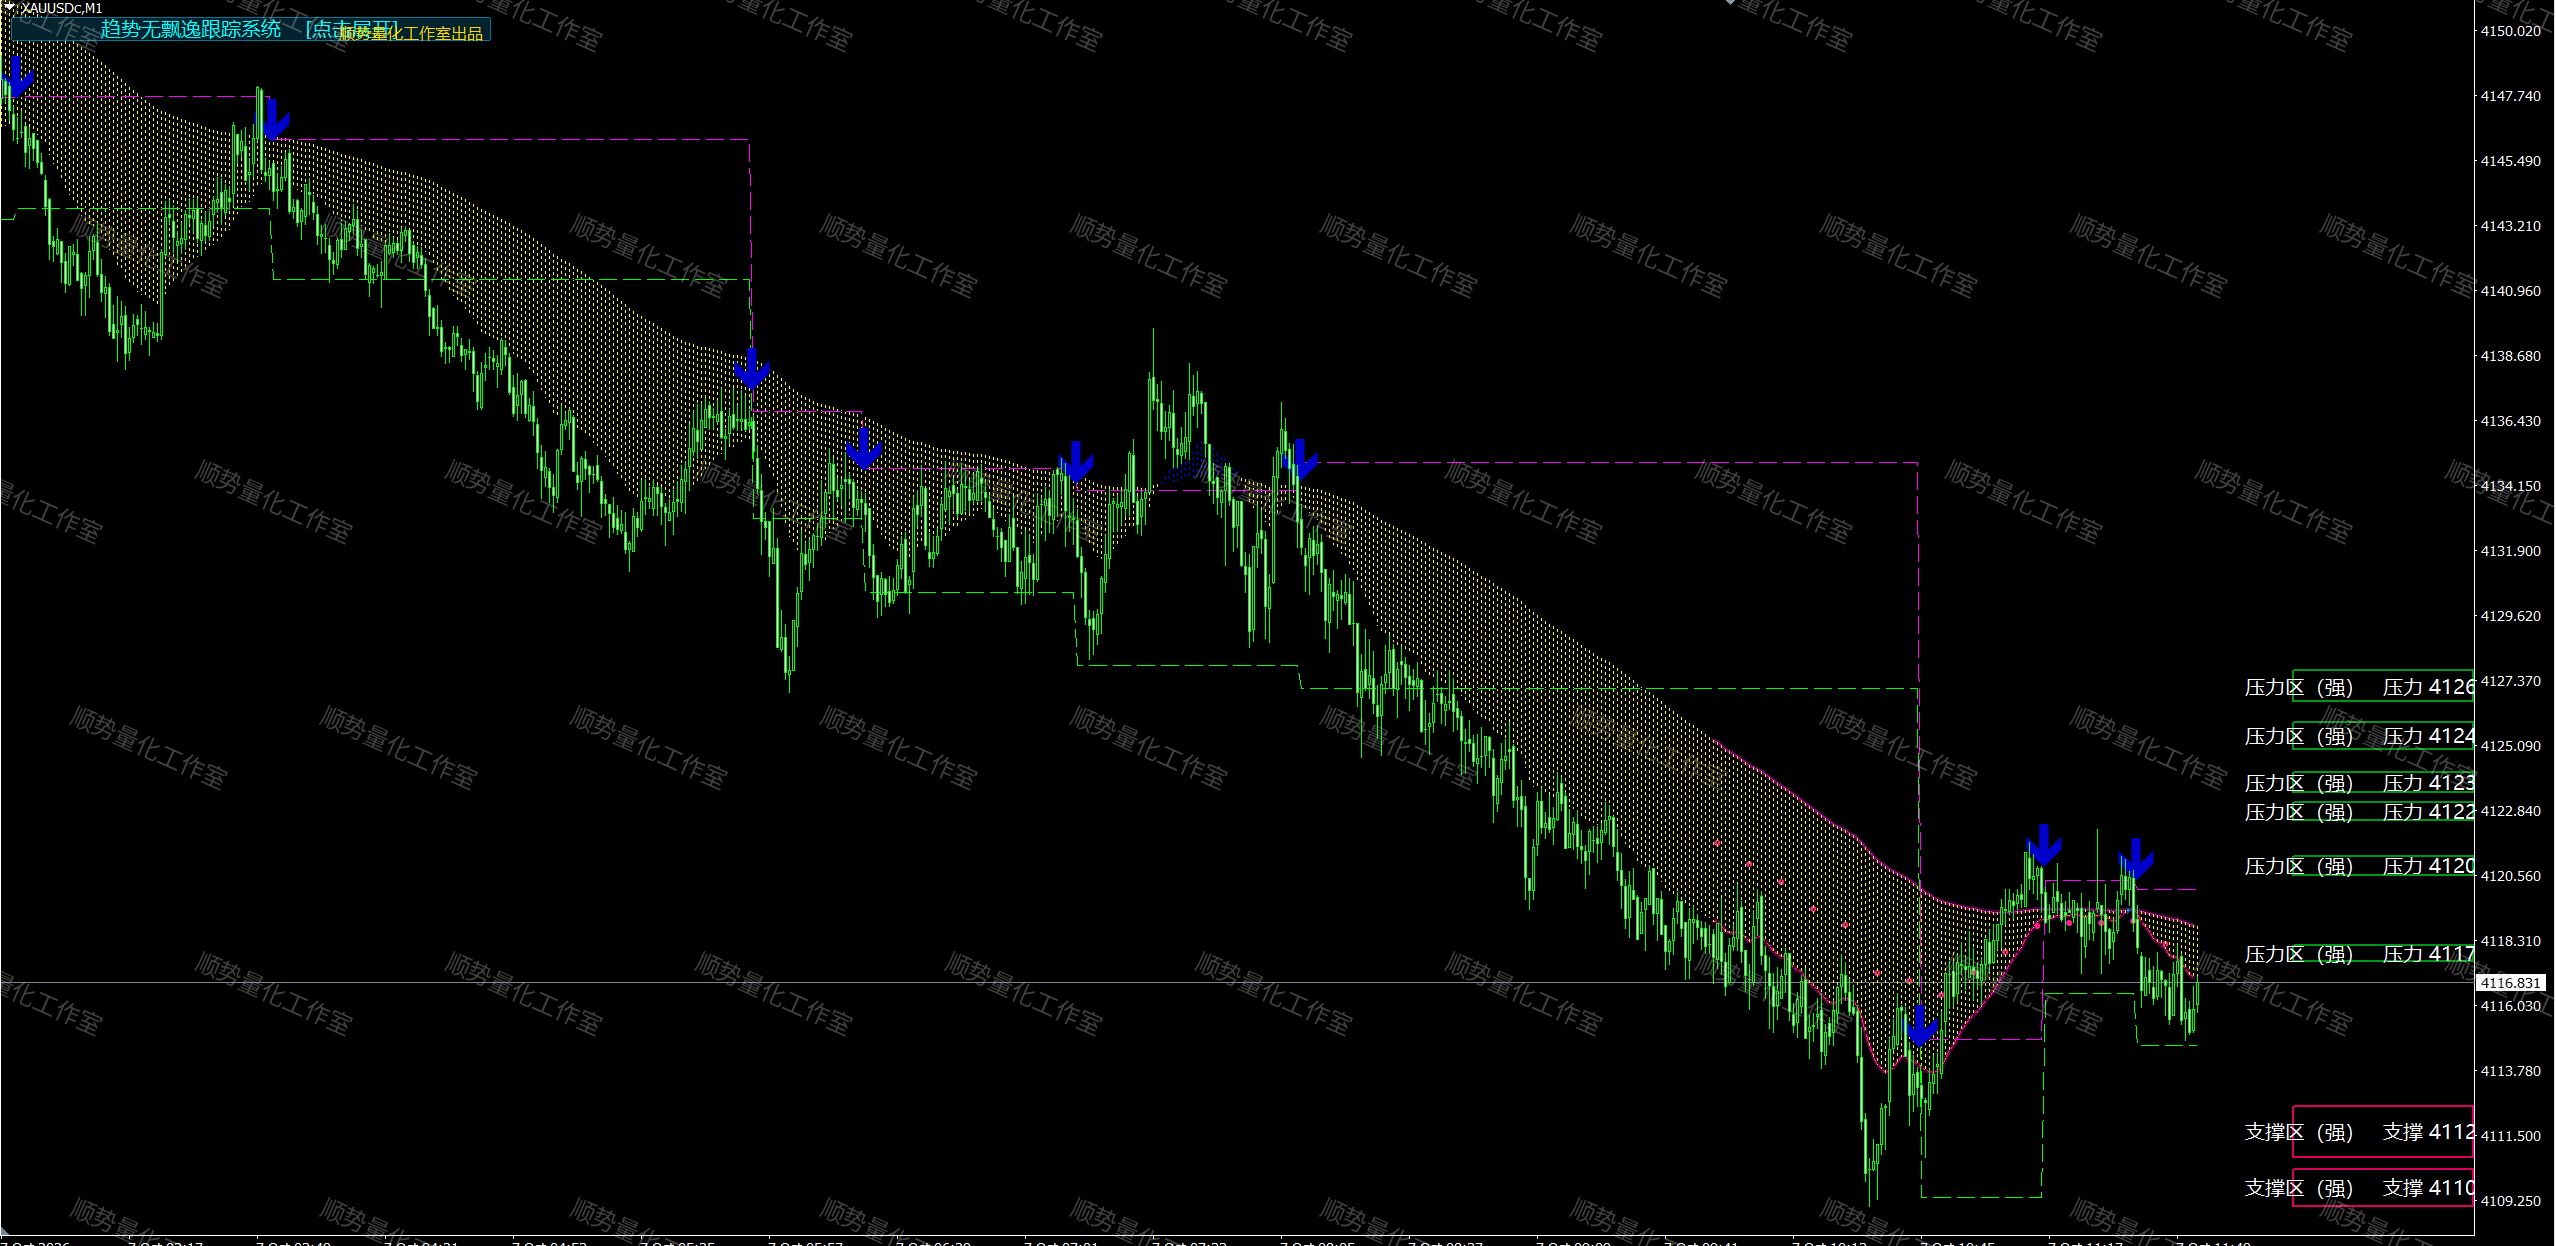Select the 压力区（强）压力 4117 label
The width and height of the screenshot is (2556, 1246).
tap(2359, 954)
